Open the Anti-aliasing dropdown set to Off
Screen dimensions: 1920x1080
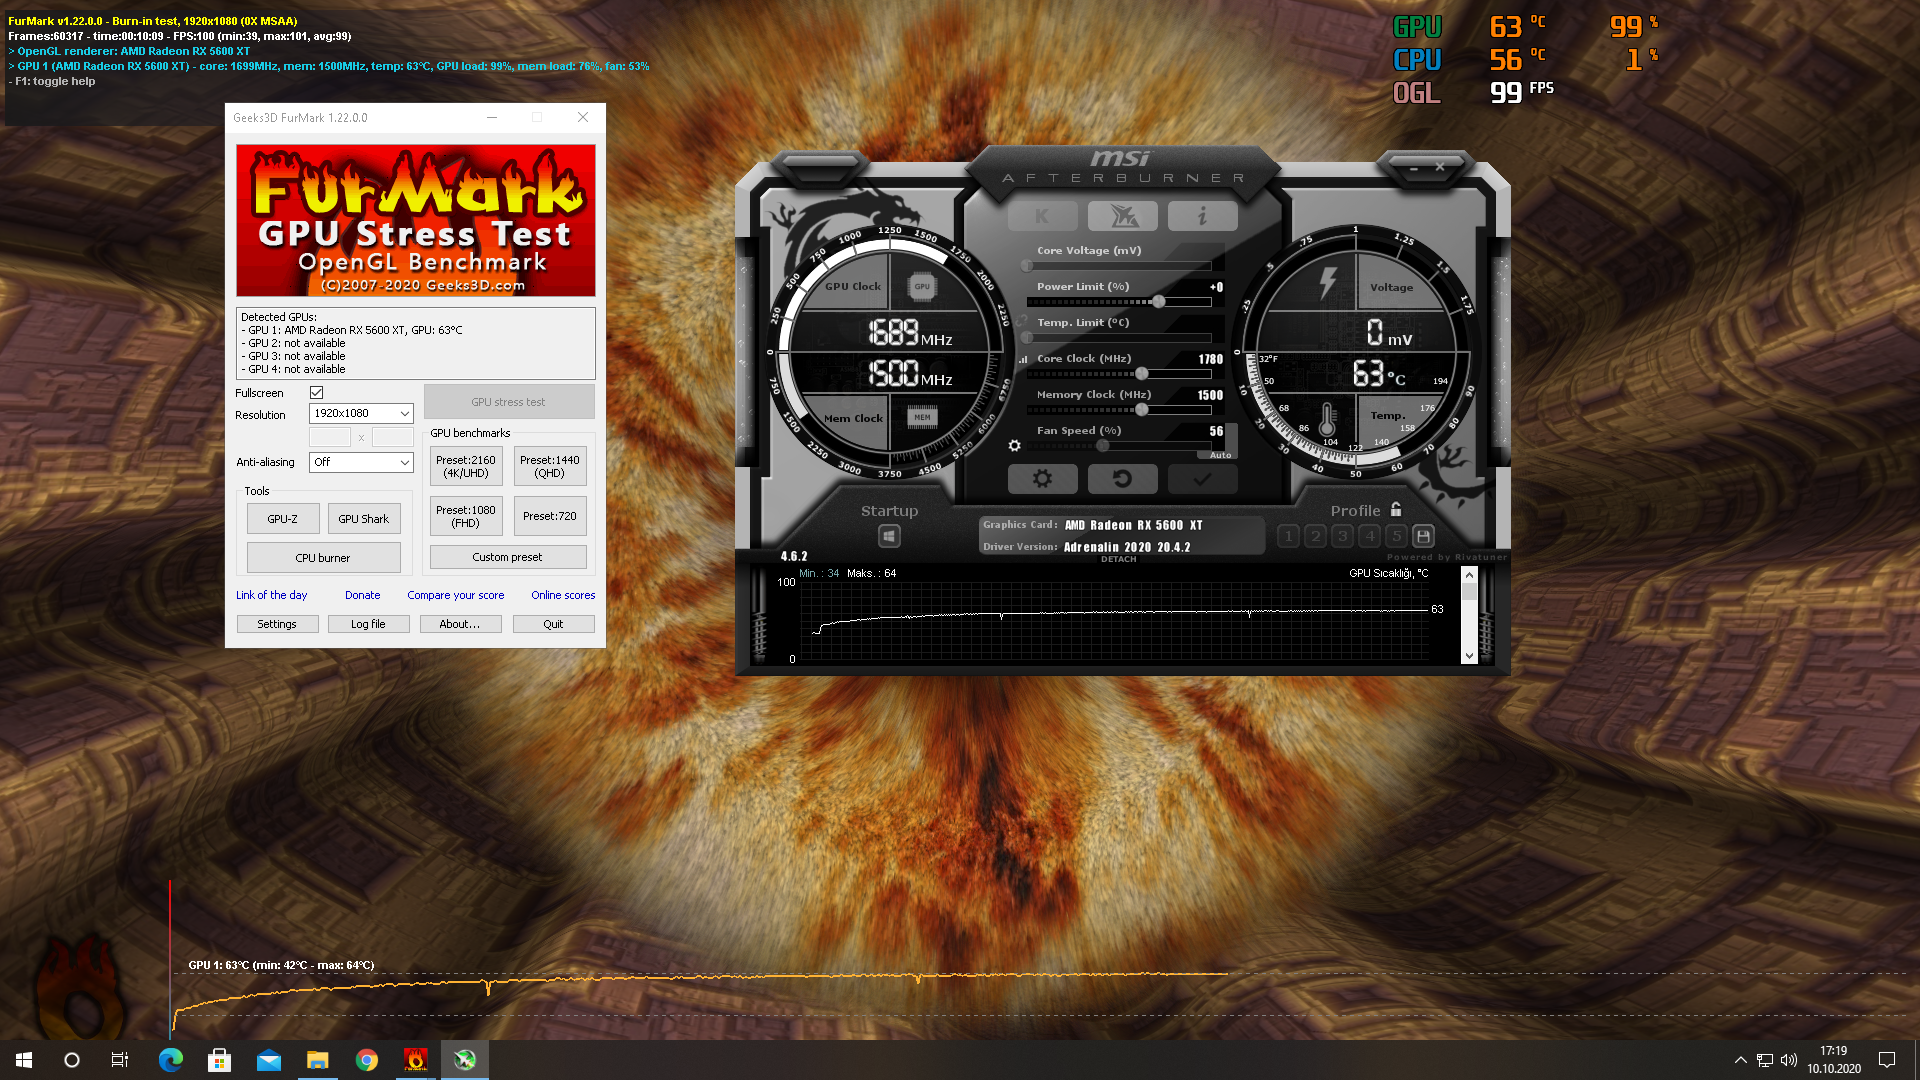click(x=361, y=462)
